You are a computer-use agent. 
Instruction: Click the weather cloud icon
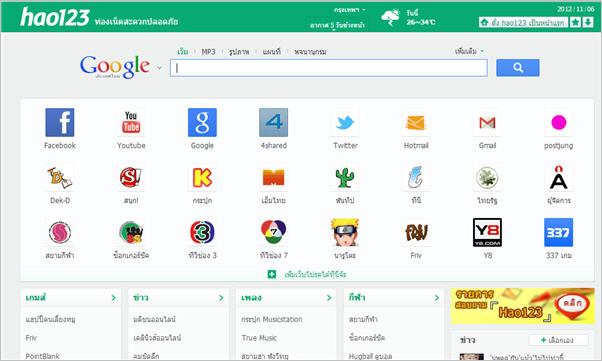390,17
